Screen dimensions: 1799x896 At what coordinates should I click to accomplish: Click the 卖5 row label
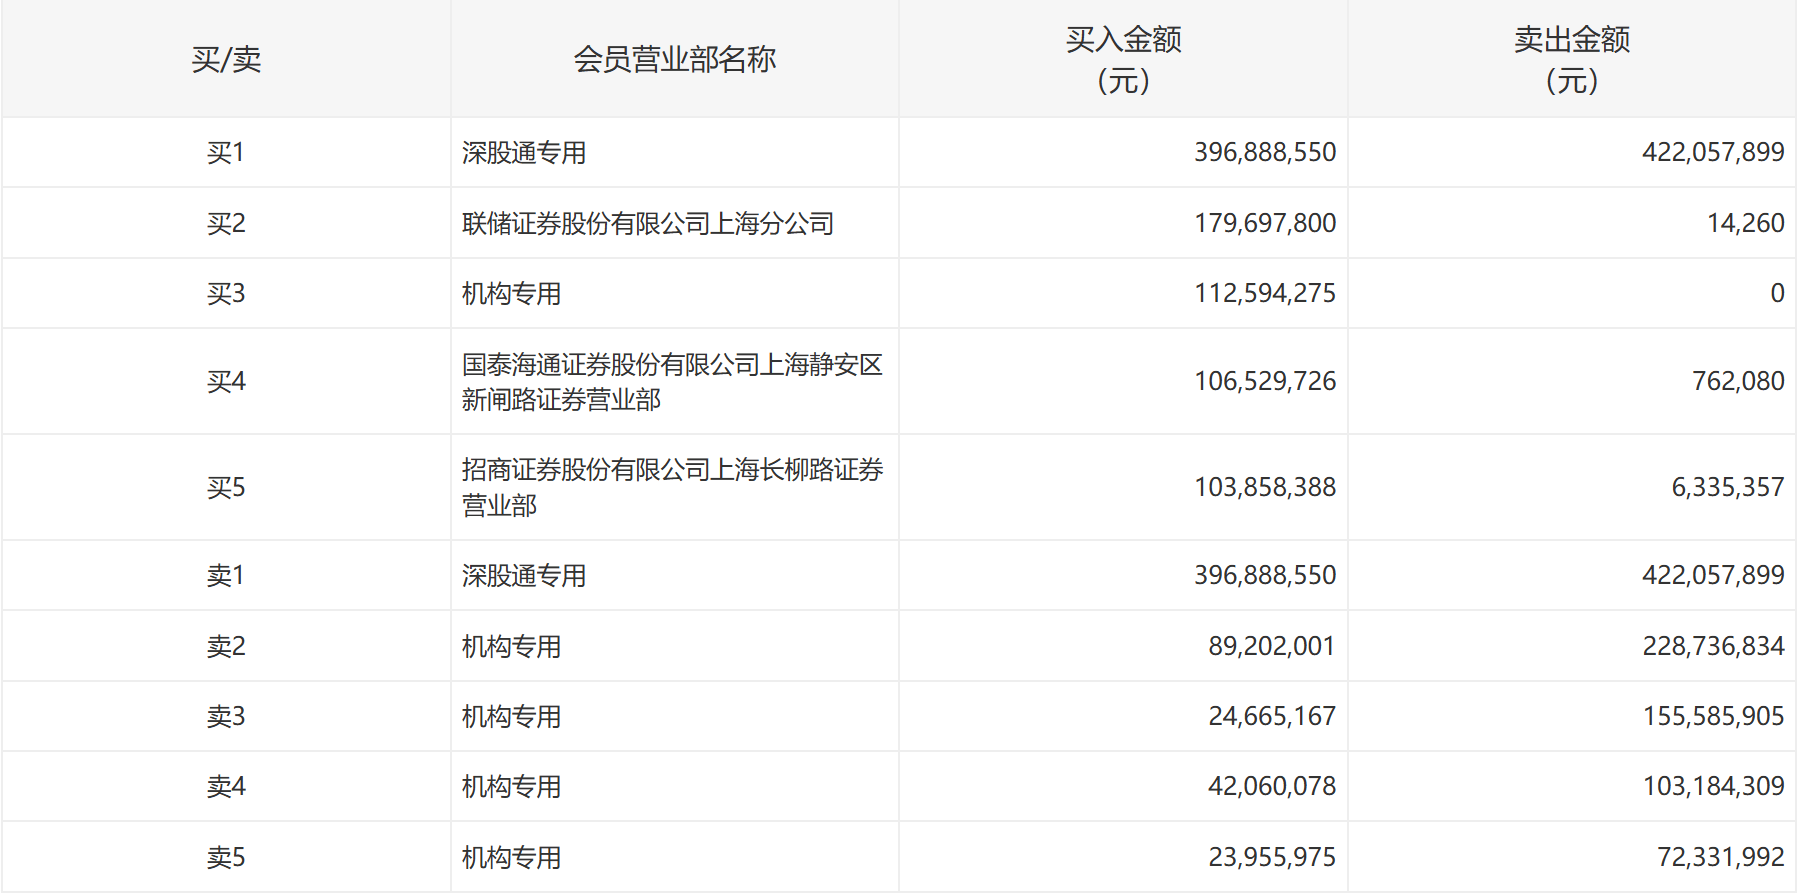(226, 858)
